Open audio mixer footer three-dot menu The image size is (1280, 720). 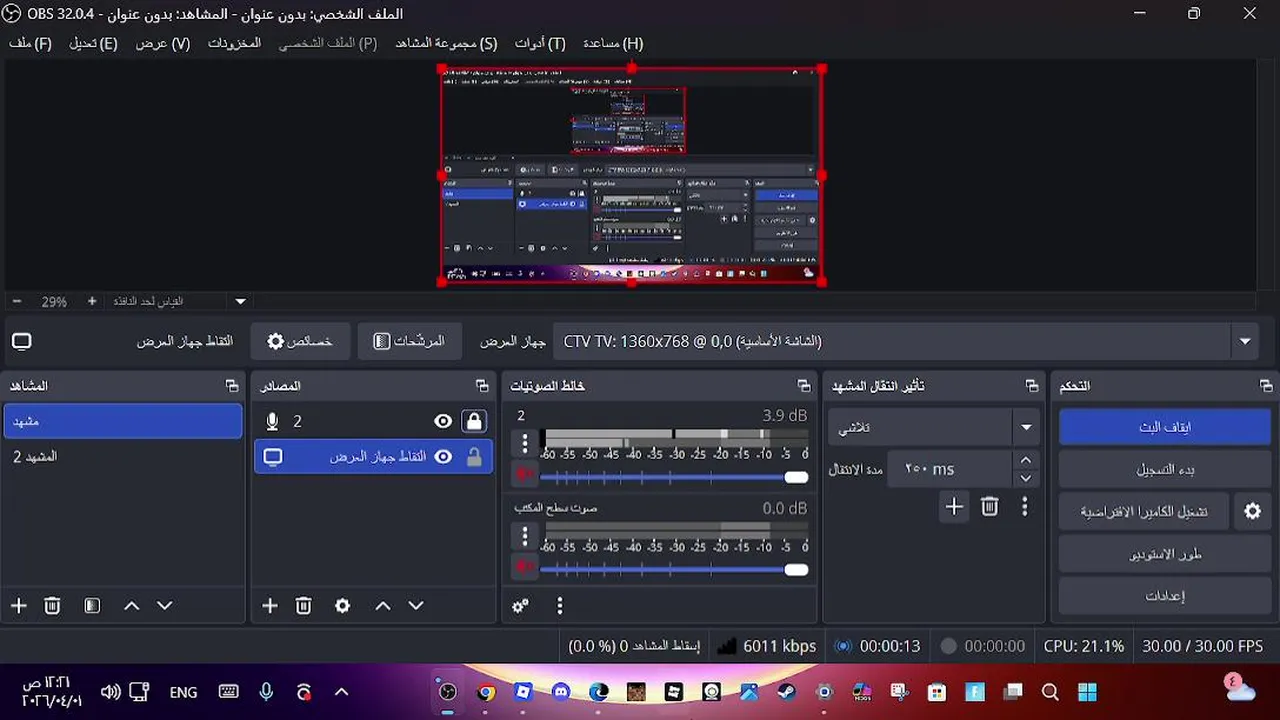(x=559, y=606)
